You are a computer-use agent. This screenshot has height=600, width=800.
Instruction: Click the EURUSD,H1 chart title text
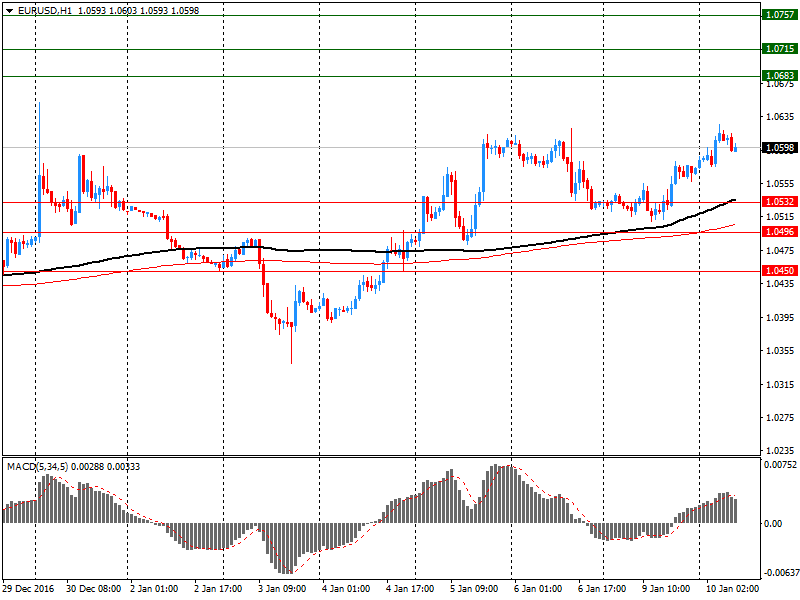[x=44, y=11]
